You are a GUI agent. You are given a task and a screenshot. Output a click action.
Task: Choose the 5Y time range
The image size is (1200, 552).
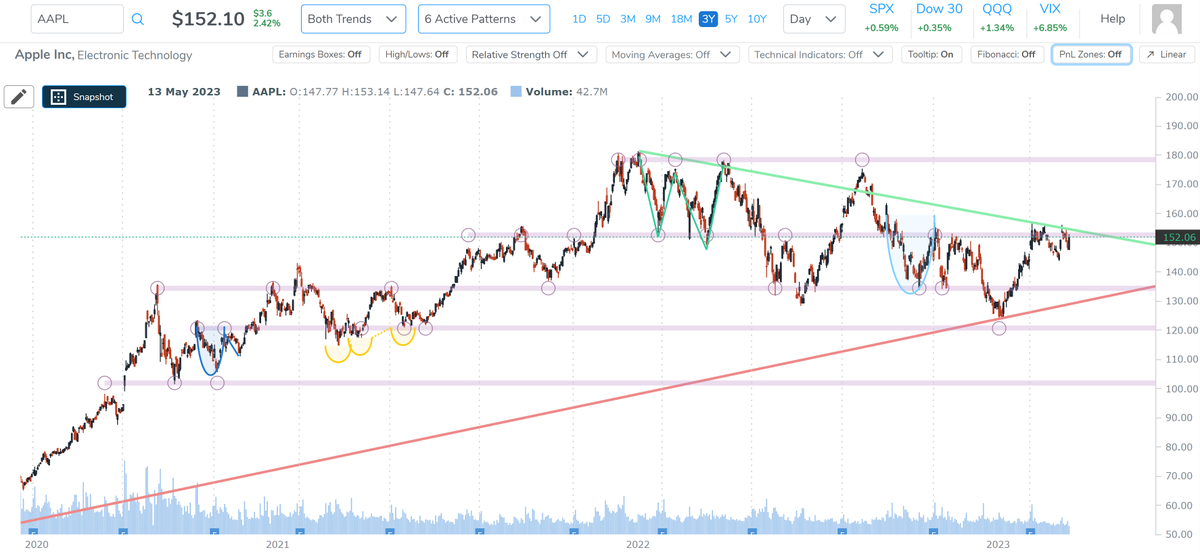coord(732,19)
